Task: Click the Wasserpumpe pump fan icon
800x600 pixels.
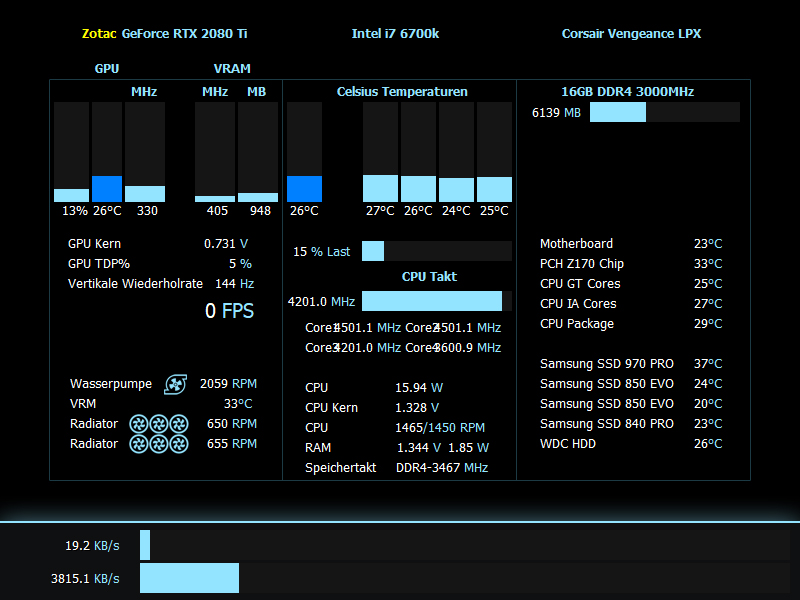Action: pyautogui.click(x=176, y=384)
